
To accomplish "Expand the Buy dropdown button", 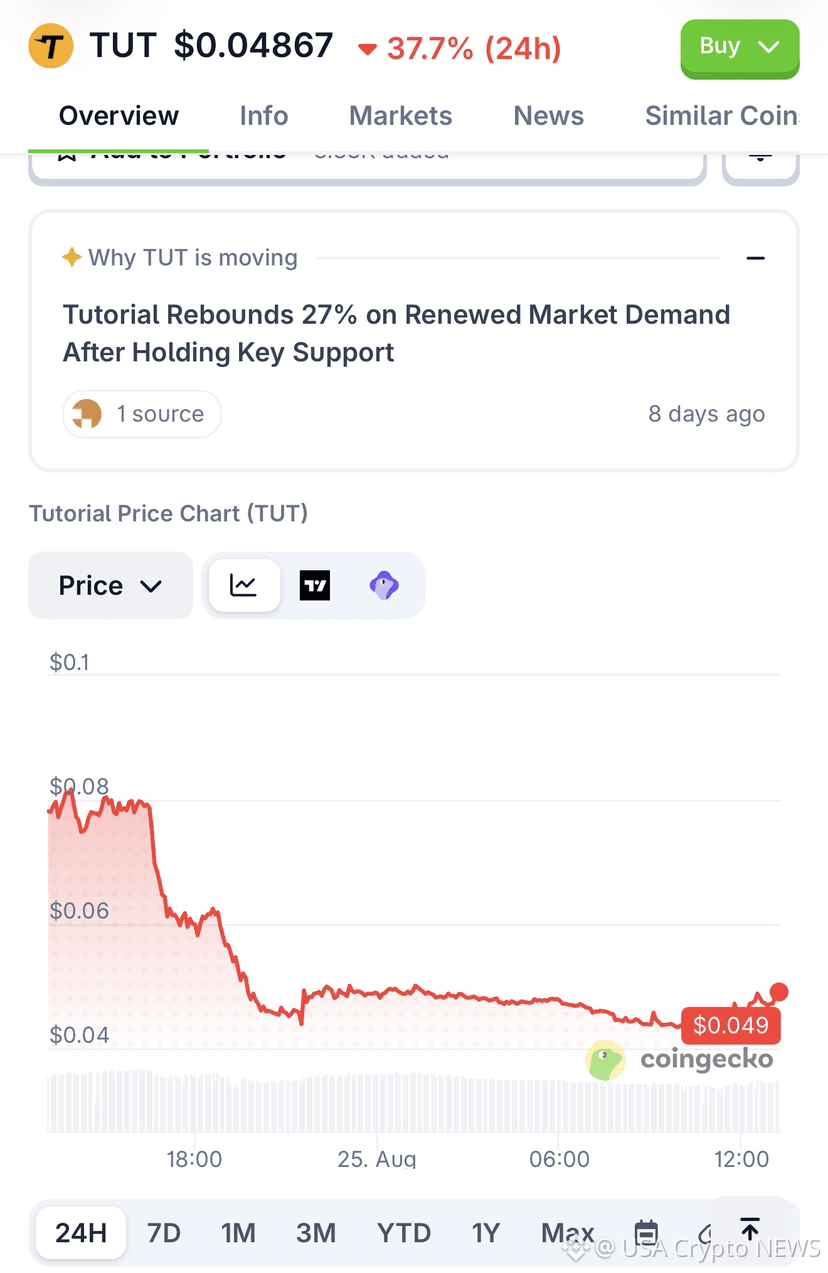I will point(740,47).
